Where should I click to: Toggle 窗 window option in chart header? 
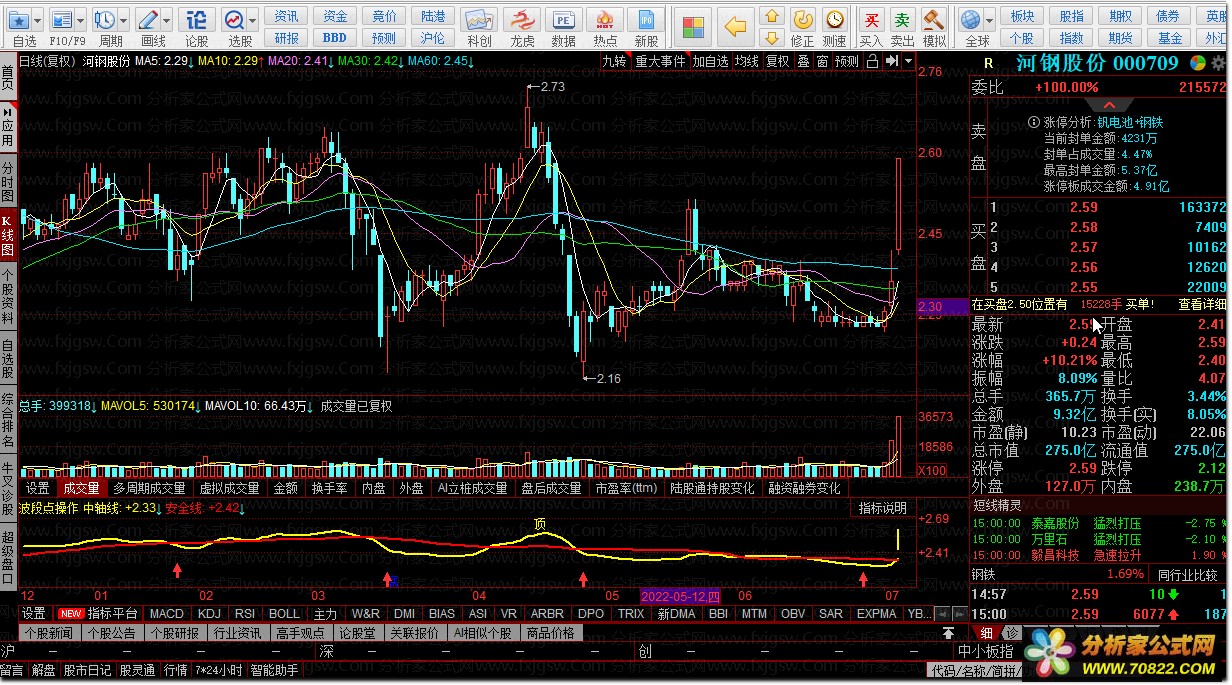click(822, 61)
